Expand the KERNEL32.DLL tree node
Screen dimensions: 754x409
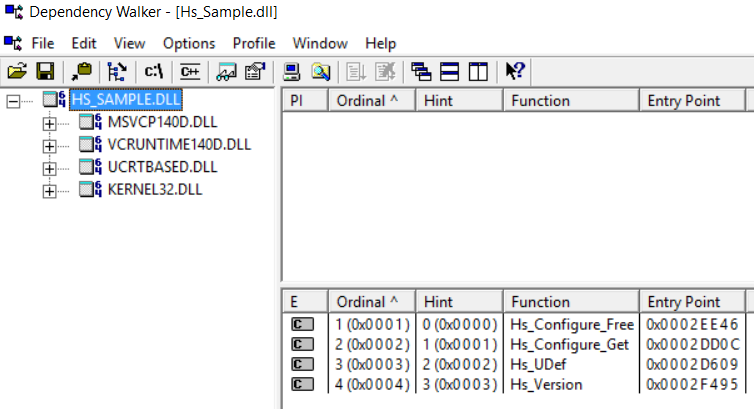click(49, 191)
